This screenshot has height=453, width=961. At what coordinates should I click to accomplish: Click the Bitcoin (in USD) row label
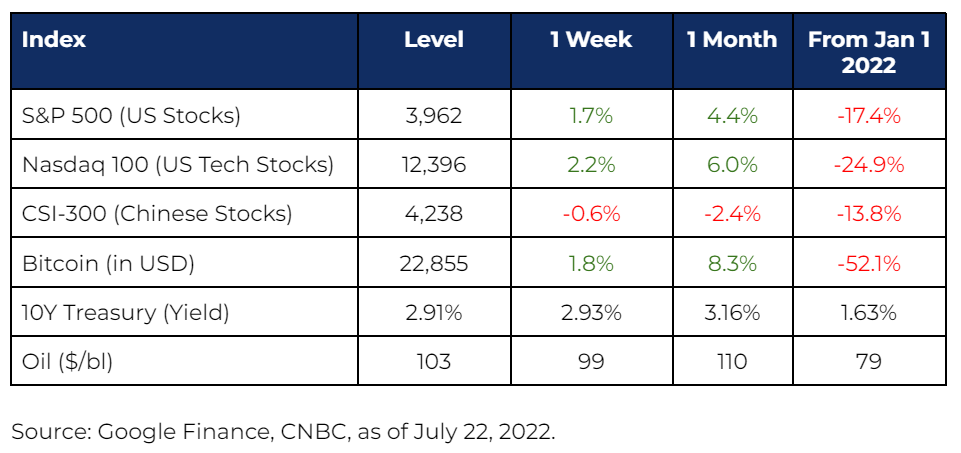point(108,263)
